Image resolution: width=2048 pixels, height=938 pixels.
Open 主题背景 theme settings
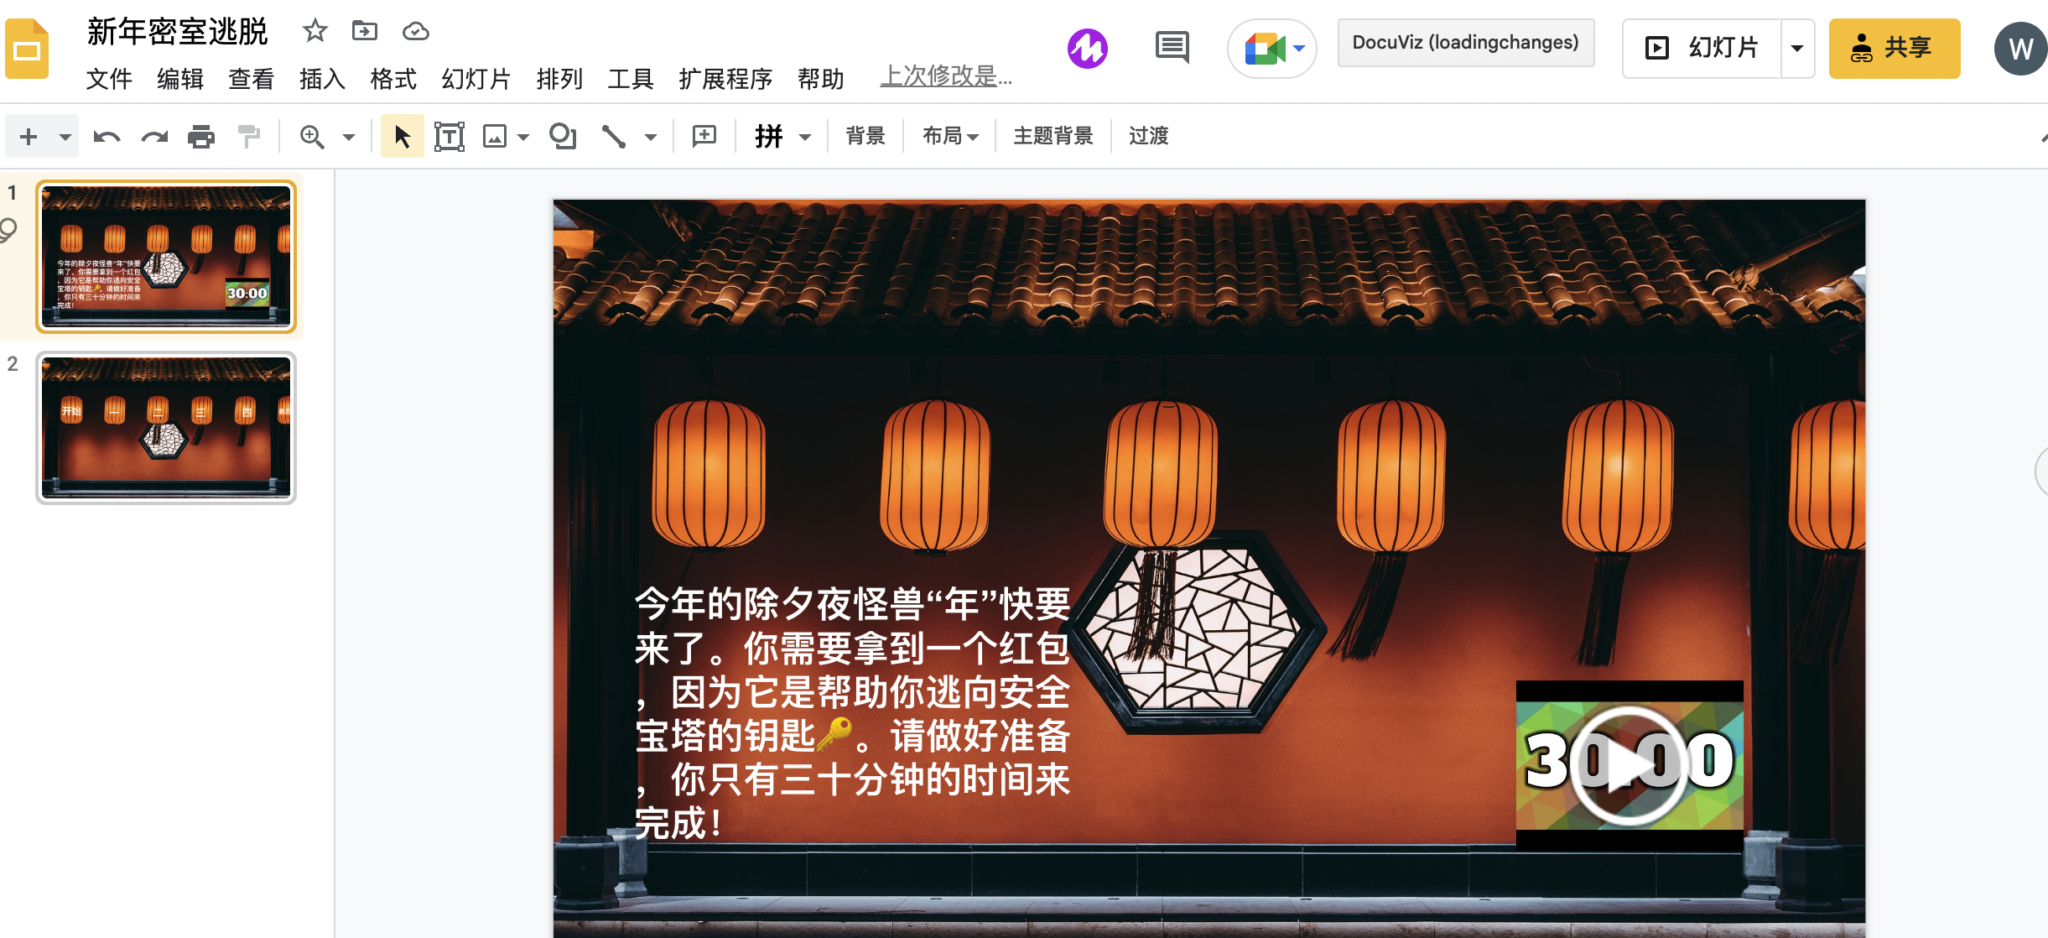click(1053, 136)
